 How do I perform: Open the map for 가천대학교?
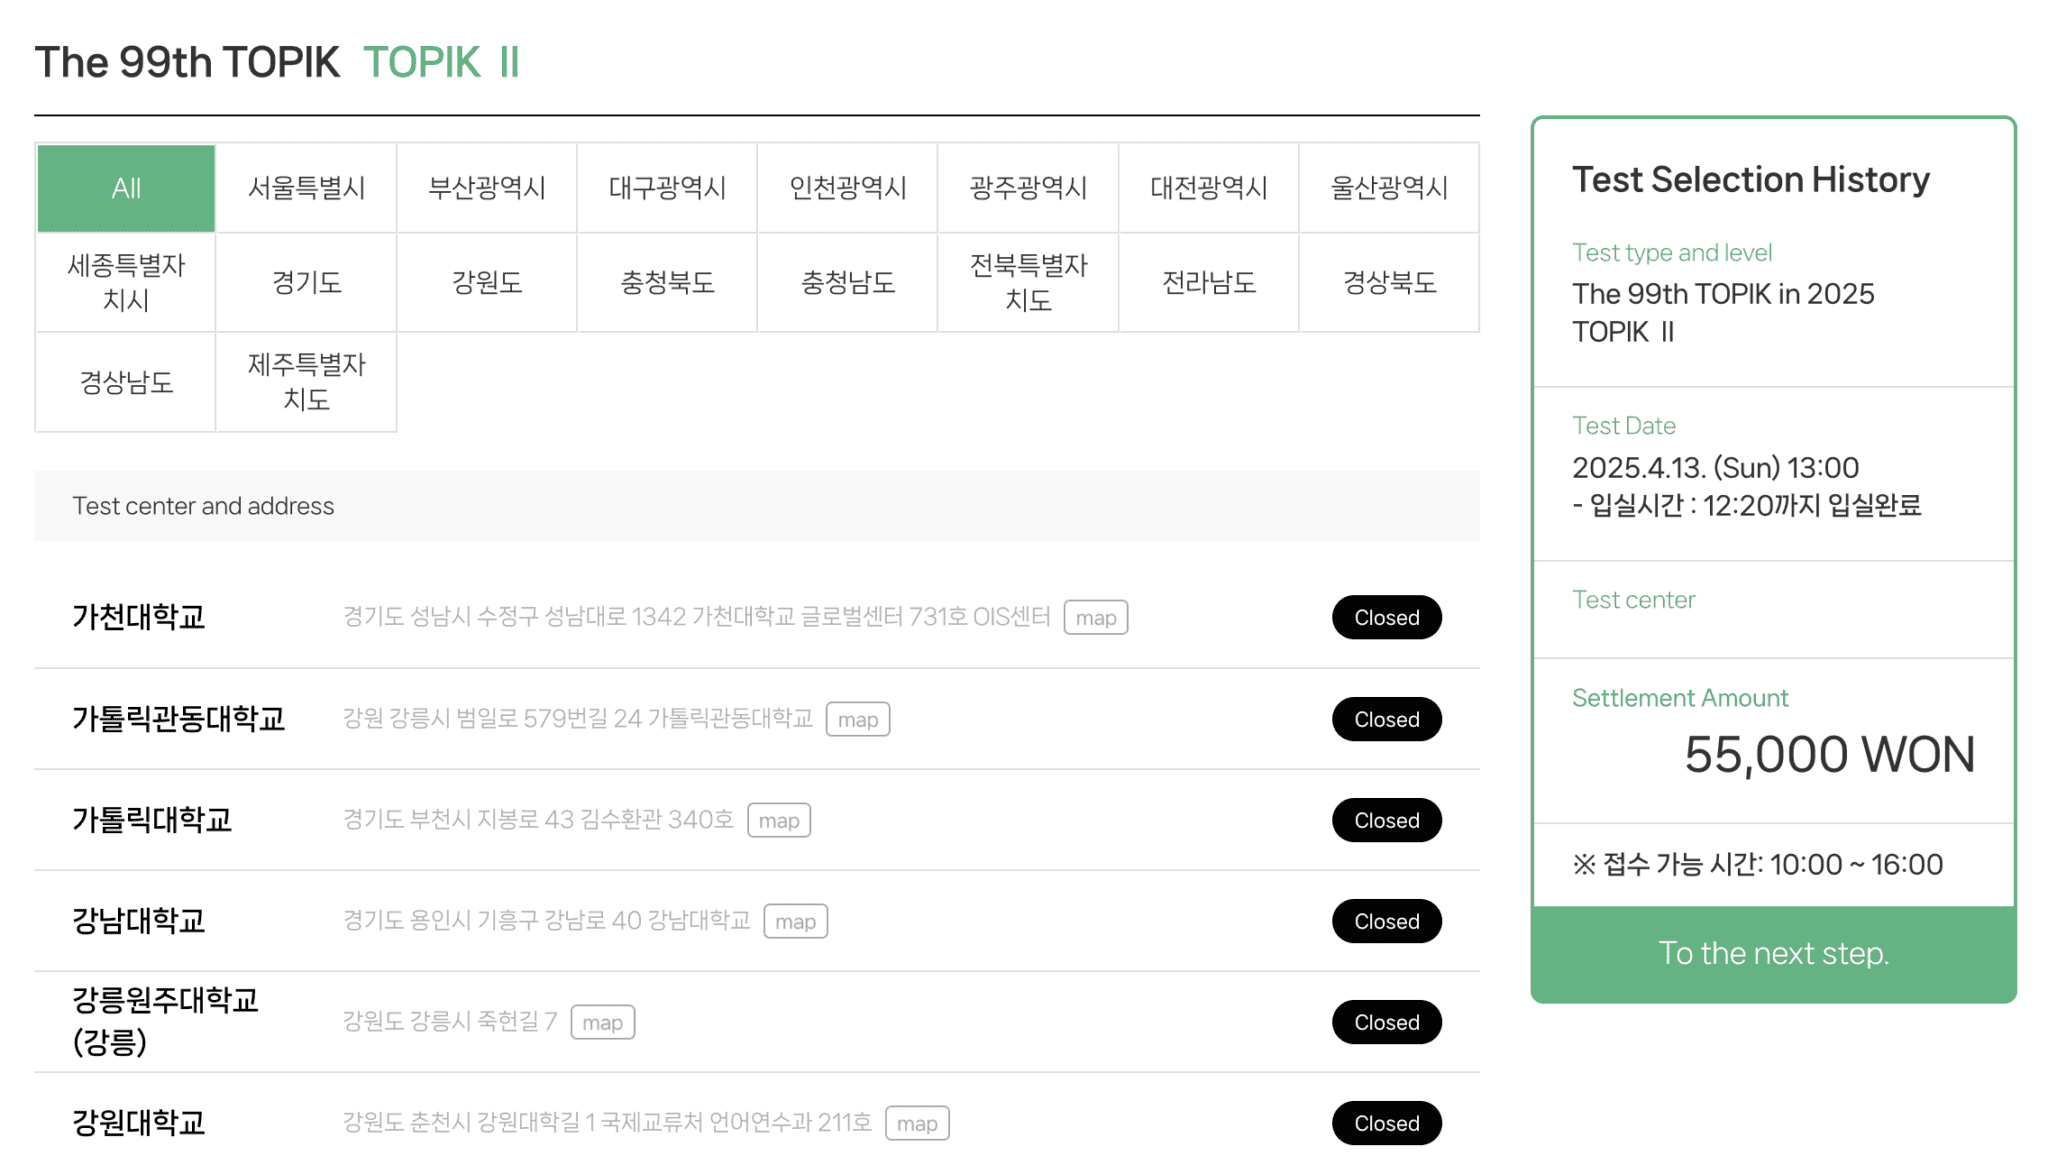pos(1096,617)
